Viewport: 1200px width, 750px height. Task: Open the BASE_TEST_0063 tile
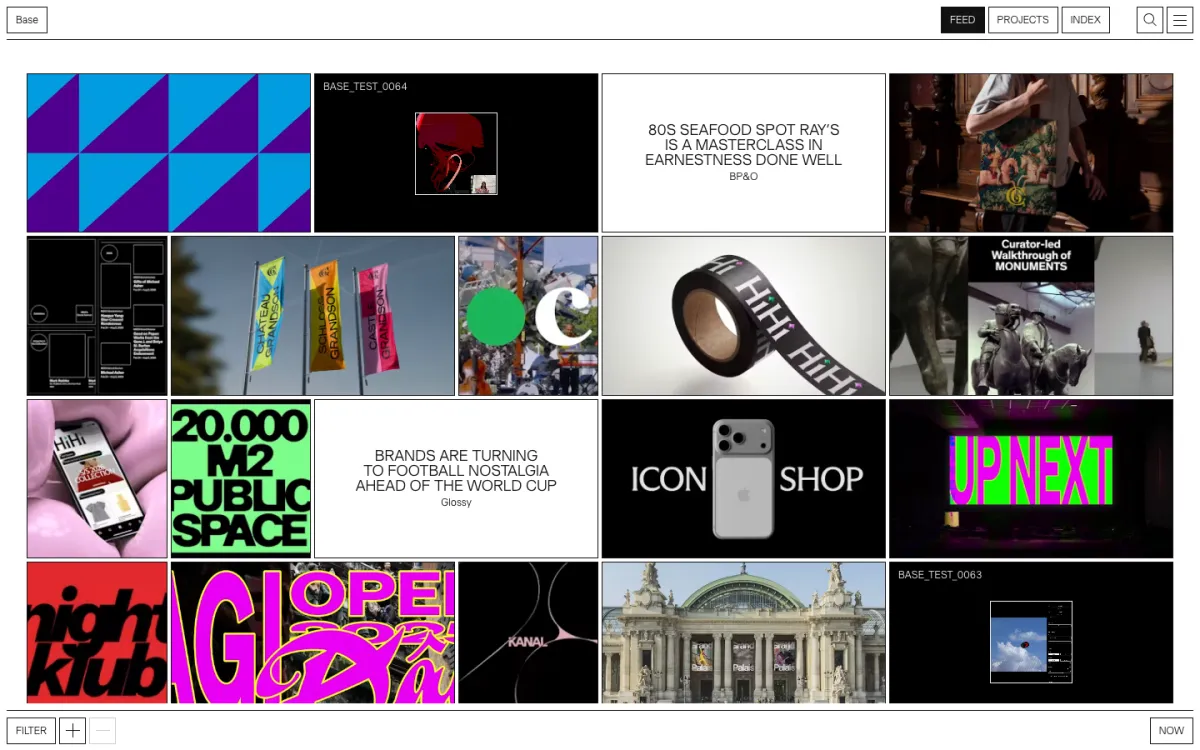(1031, 632)
